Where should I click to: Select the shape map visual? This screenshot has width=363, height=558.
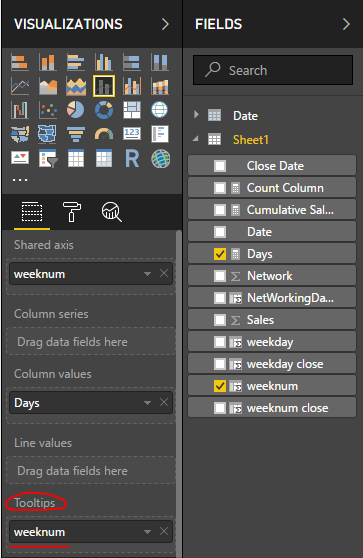48,134
